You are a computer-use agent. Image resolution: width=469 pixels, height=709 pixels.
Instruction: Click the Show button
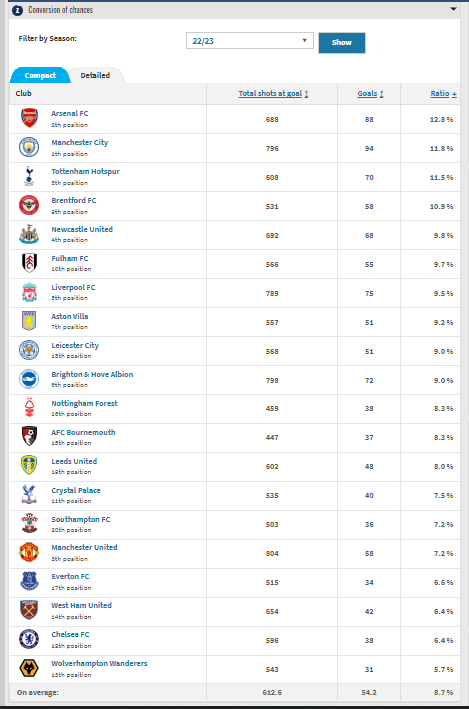pos(342,43)
